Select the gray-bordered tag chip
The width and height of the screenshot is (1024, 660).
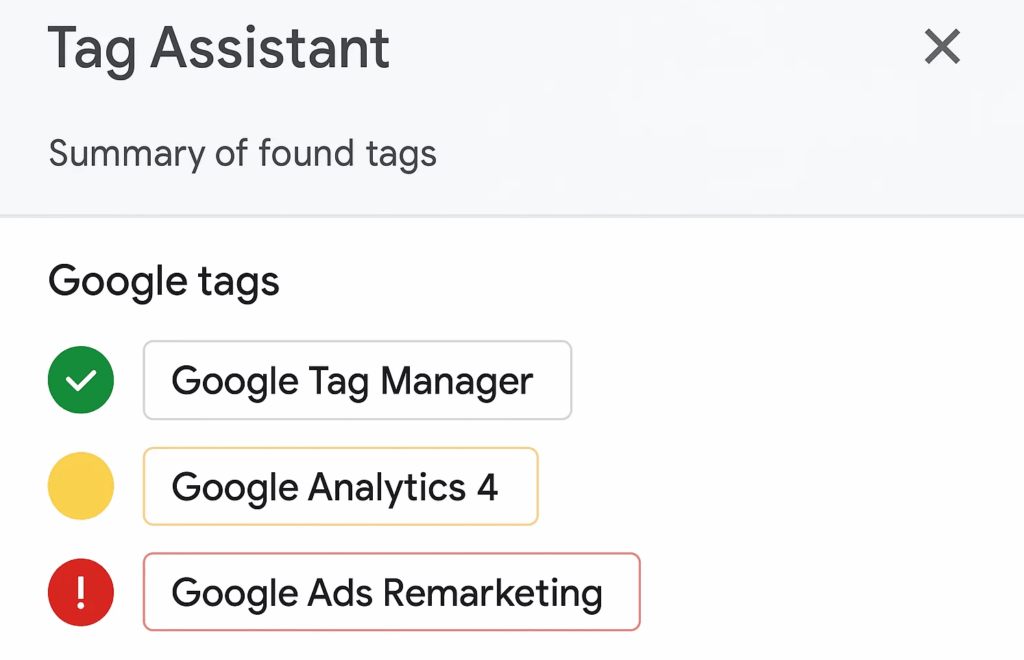357,380
